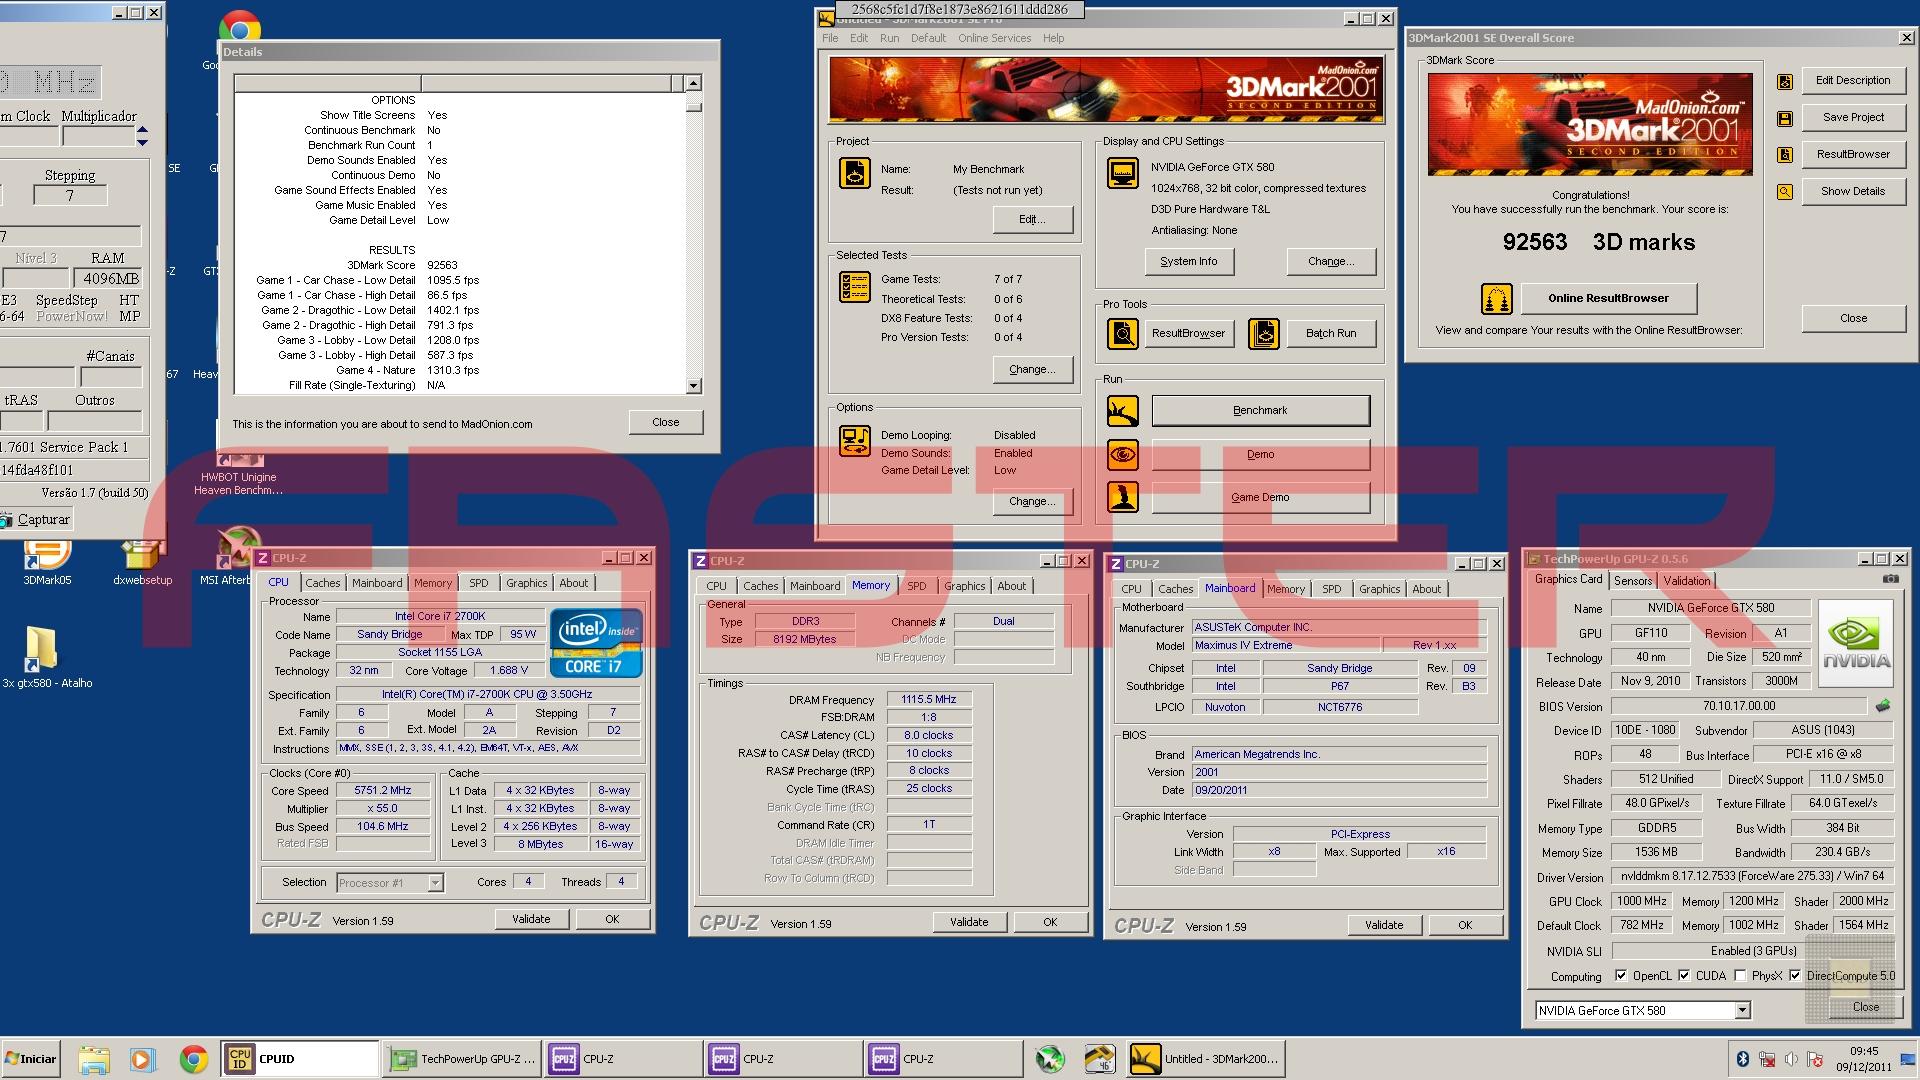Click the Online ResultBrowser icon in score window
Image resolution: width=1920 pixels, height=1080 pixels.
[x=1497, y=299]
